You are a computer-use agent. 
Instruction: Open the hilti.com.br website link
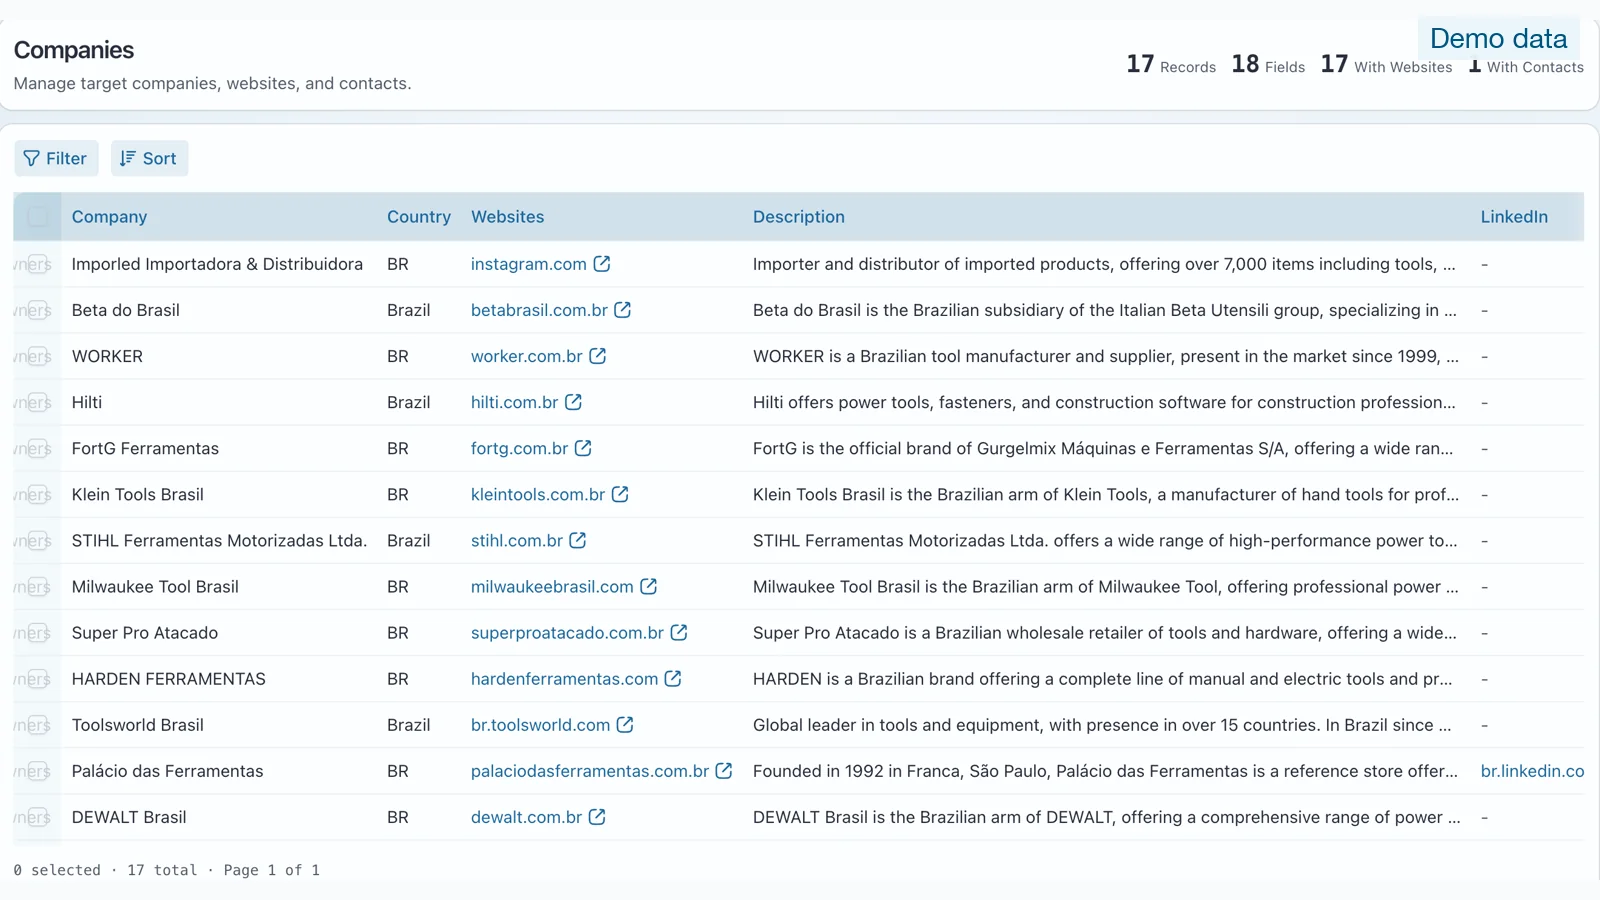(515, 402)
